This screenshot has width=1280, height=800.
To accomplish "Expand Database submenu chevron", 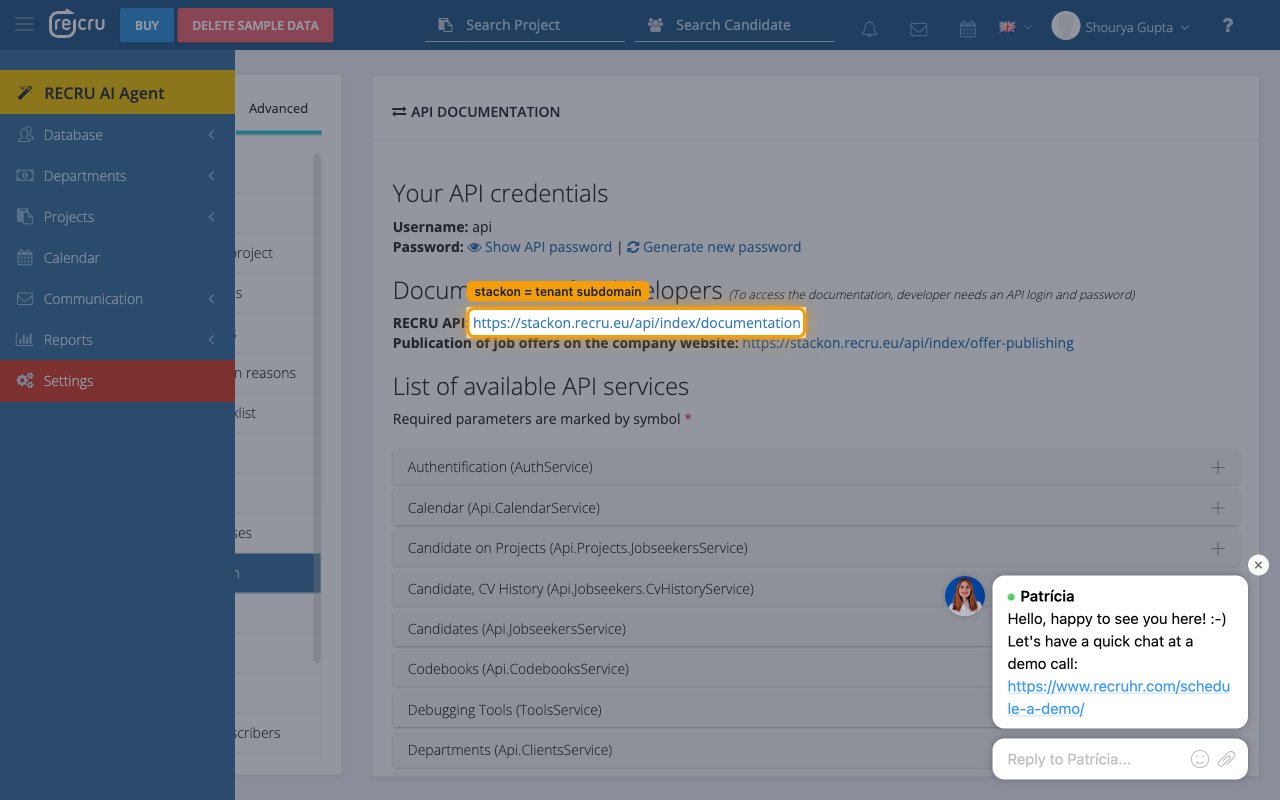I will (x=211, y=135).
